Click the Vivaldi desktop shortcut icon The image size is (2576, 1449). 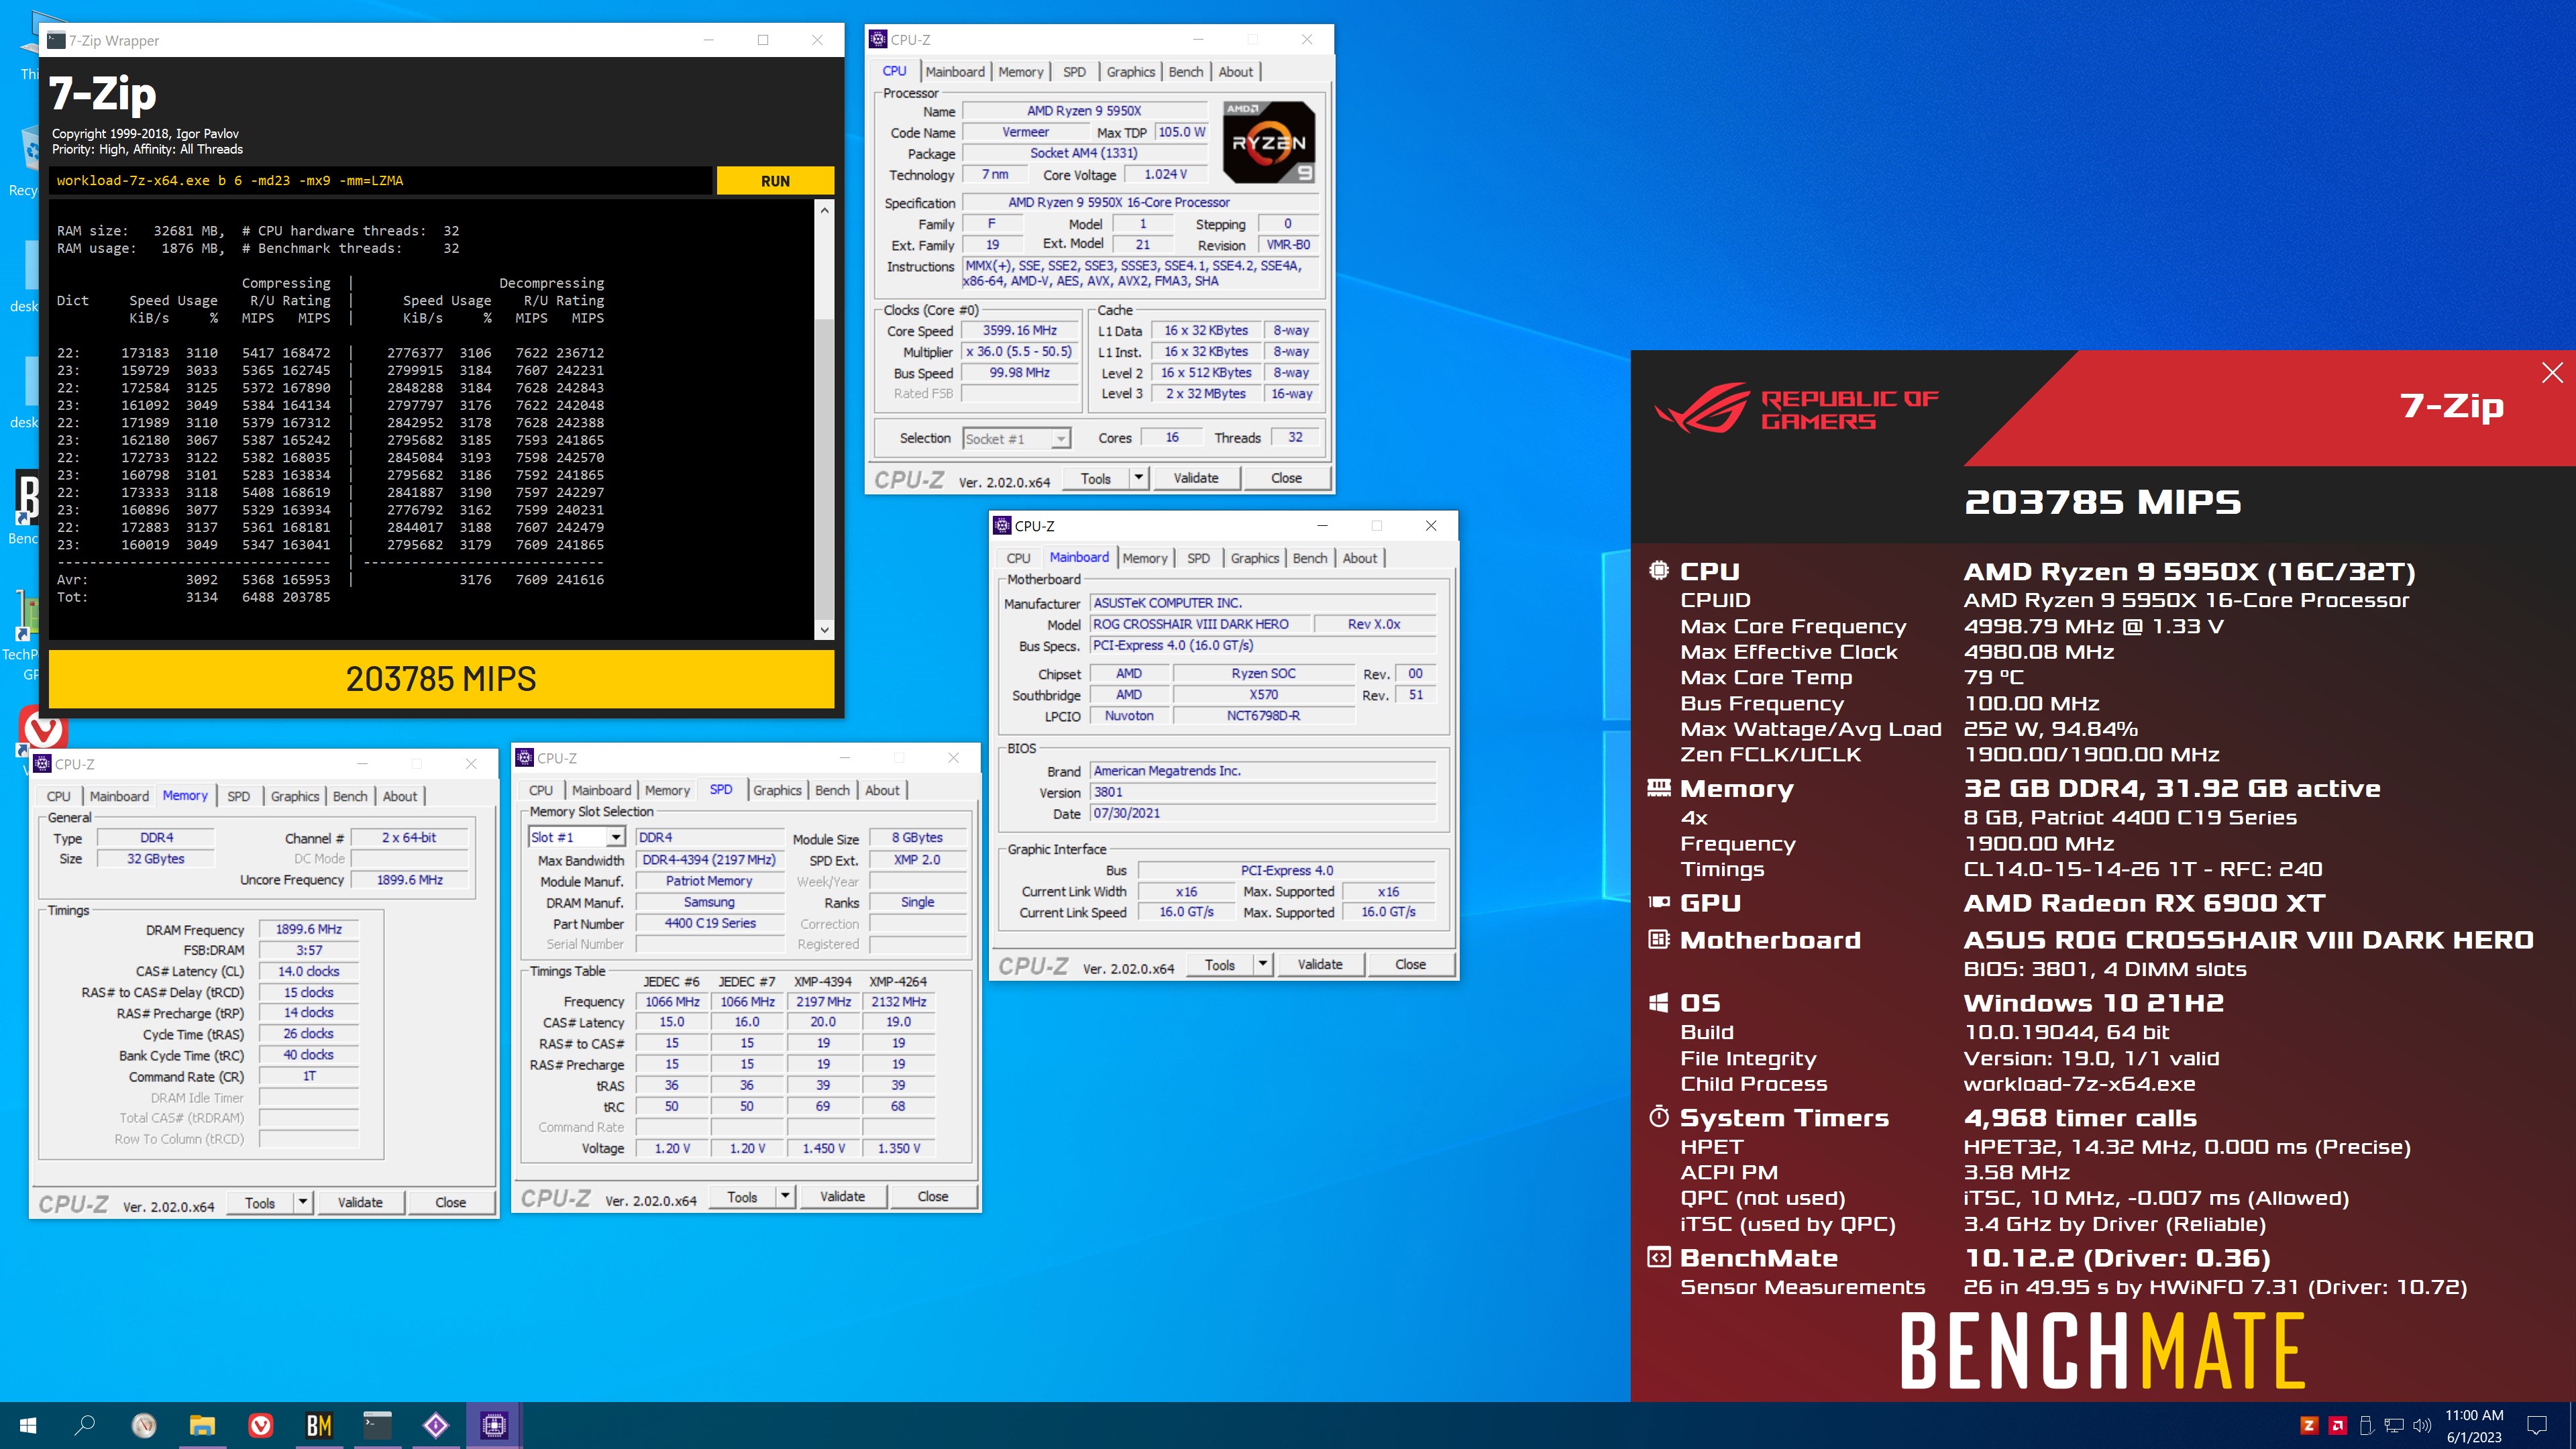pyautogui.click(x=43, y=729)
